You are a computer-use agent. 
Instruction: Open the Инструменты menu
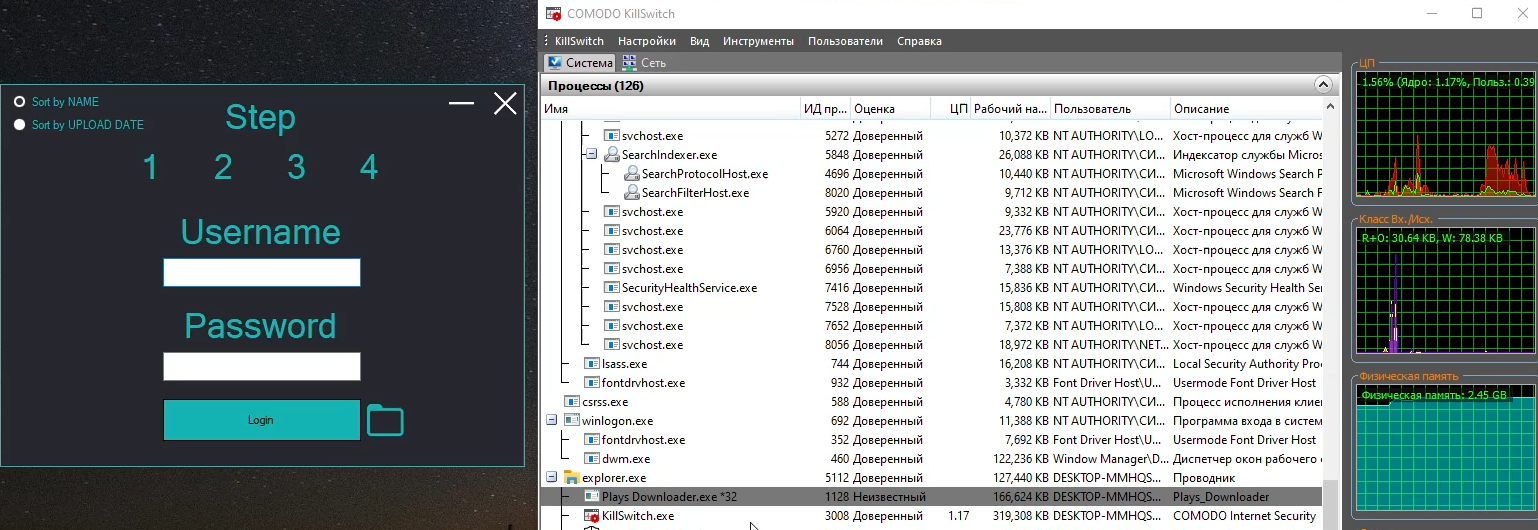(759, 41)
